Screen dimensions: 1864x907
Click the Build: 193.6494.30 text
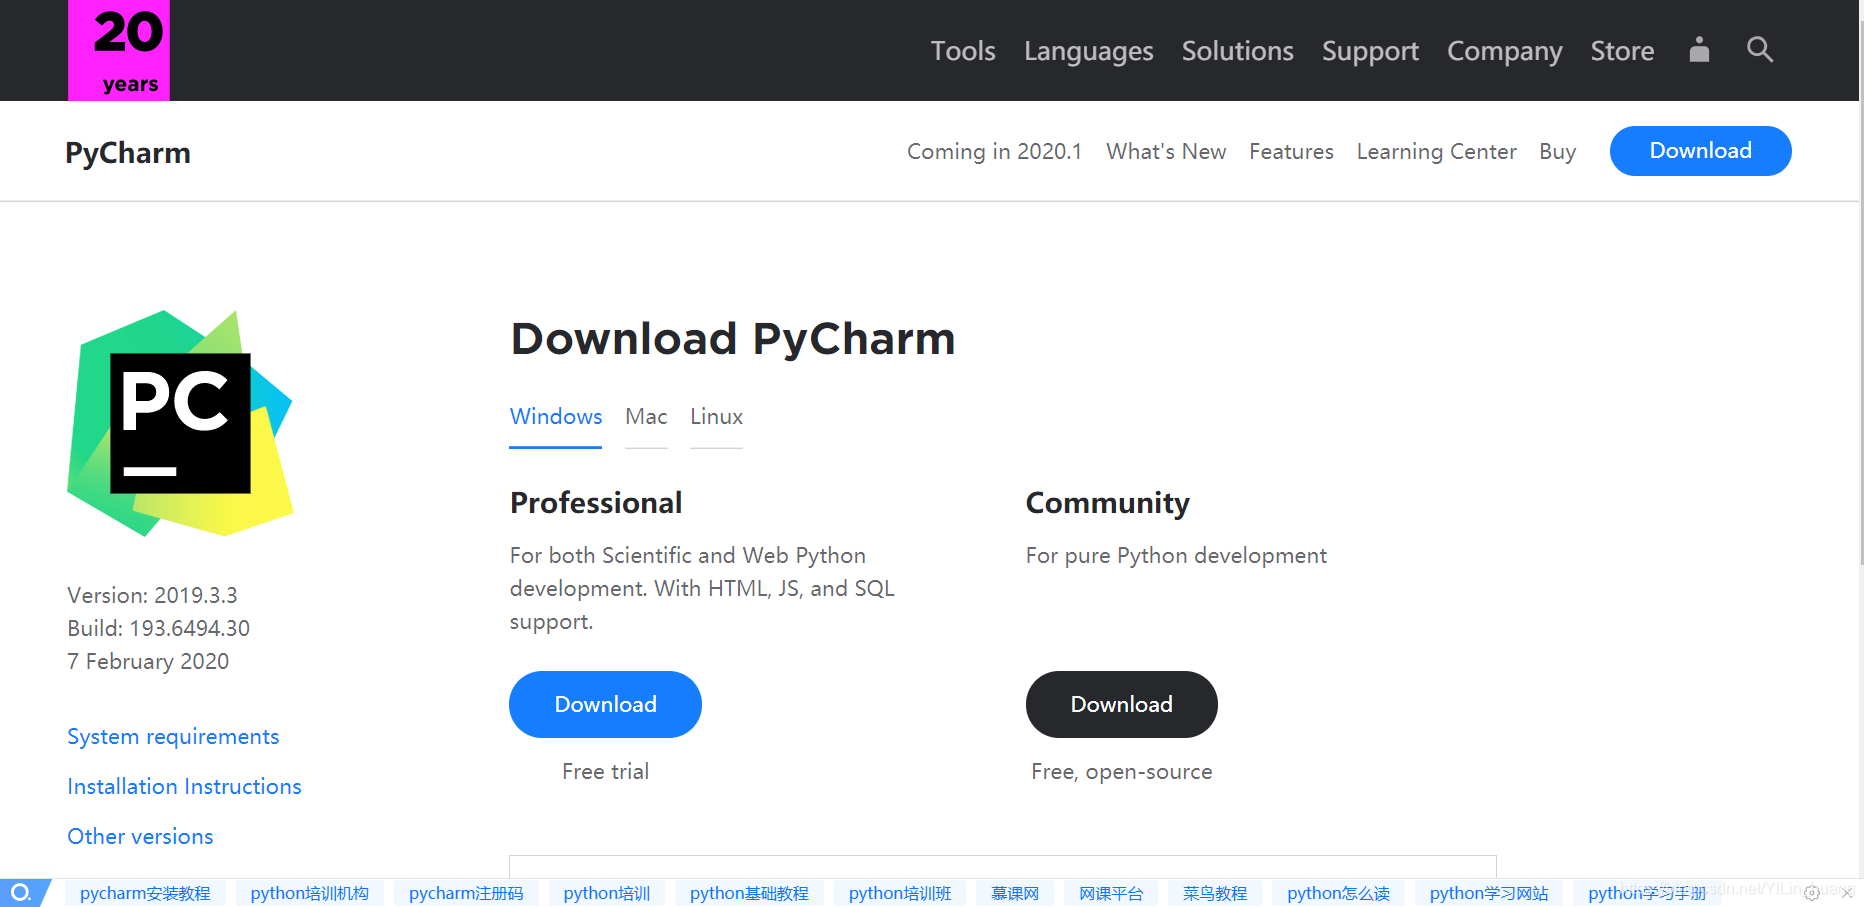point(158,629)
